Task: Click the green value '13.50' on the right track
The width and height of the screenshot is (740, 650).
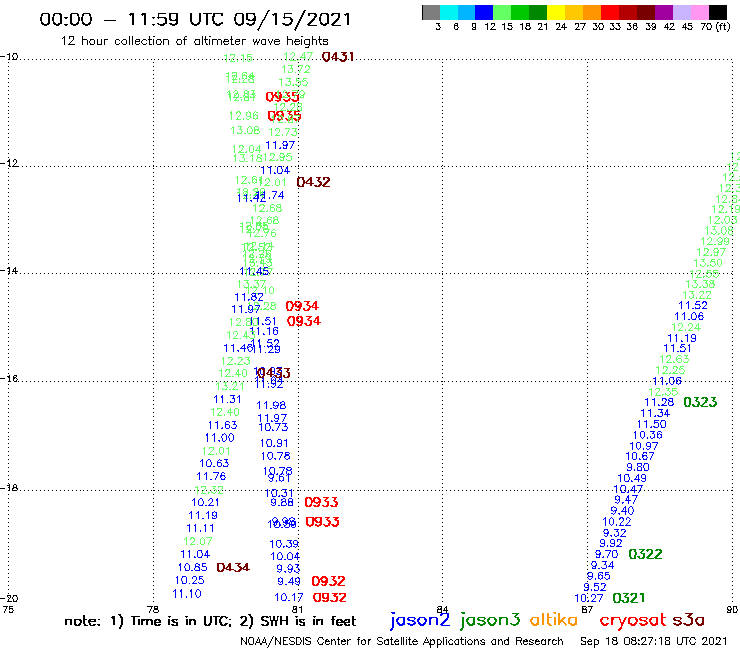Action: pyautogui.click(x=708, y=263)
